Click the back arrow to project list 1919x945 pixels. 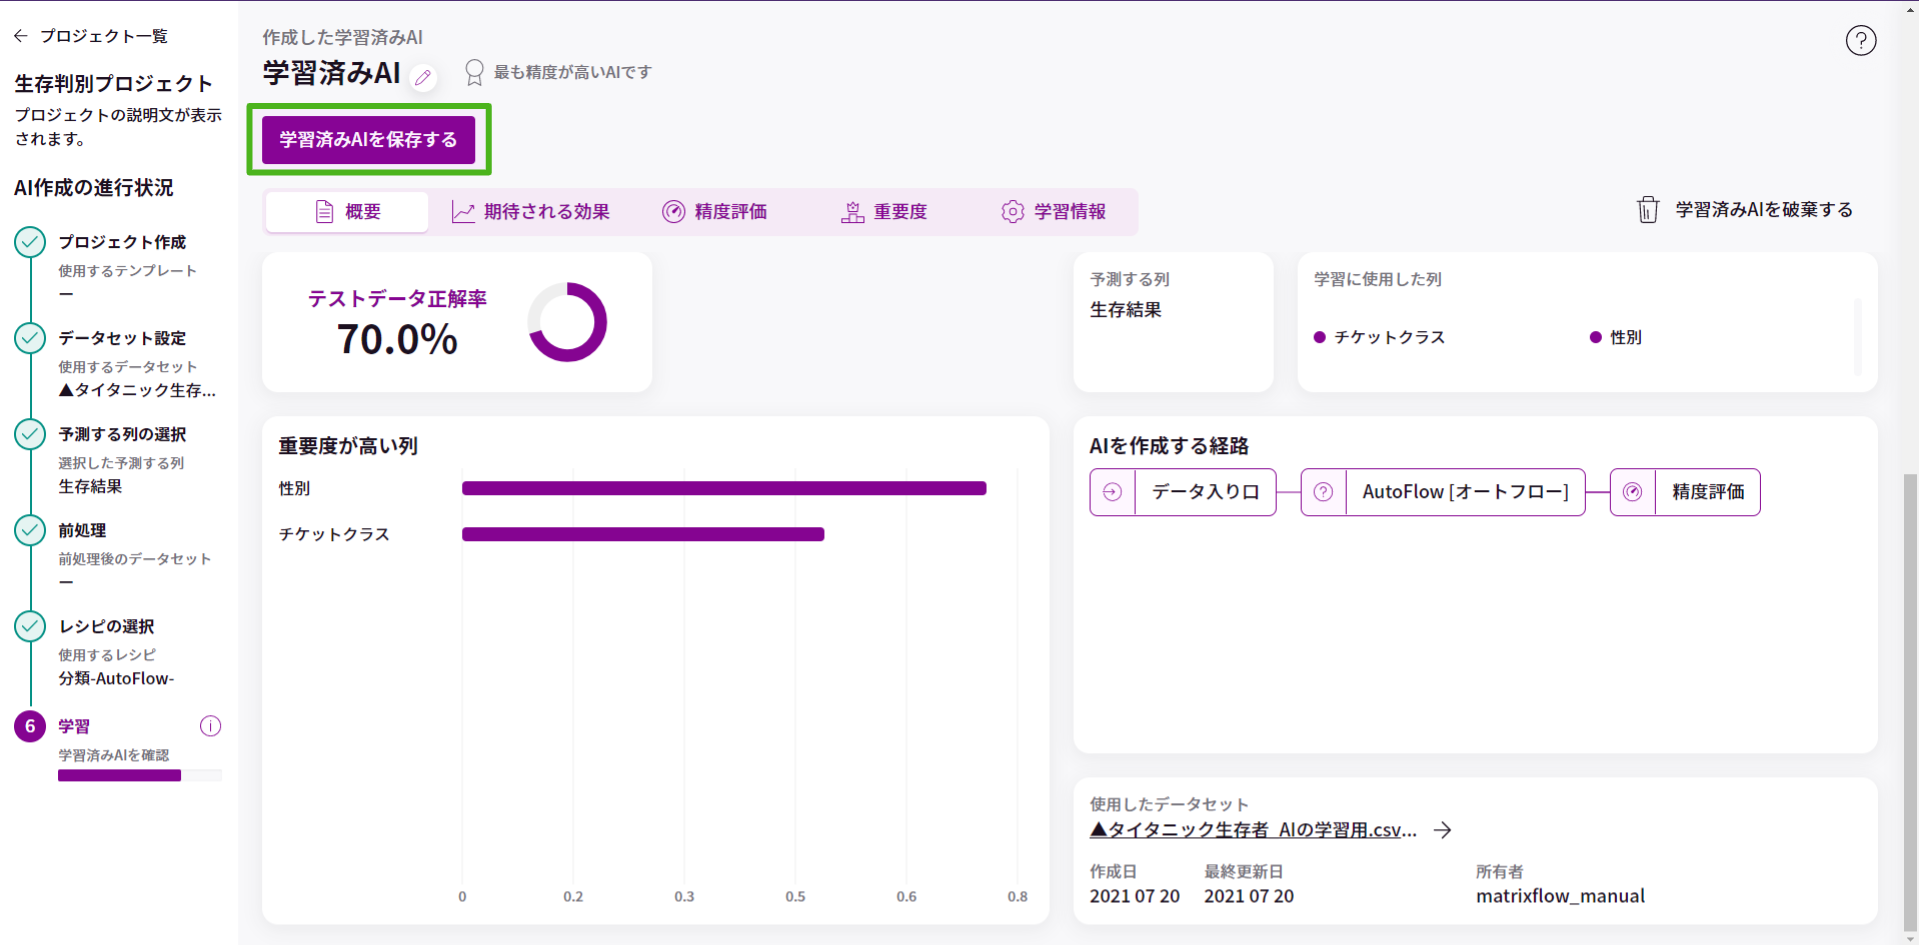pyautogui.click(x=21, y=36)
